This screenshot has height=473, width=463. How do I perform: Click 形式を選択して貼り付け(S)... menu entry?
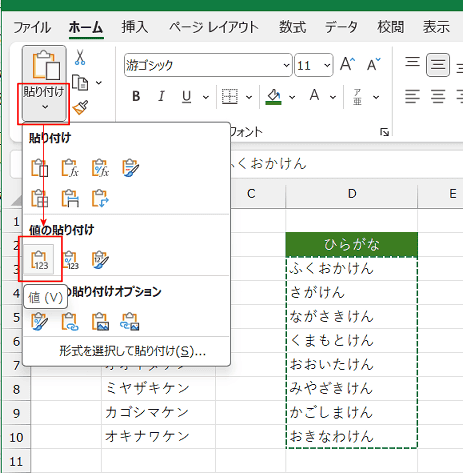132,351
